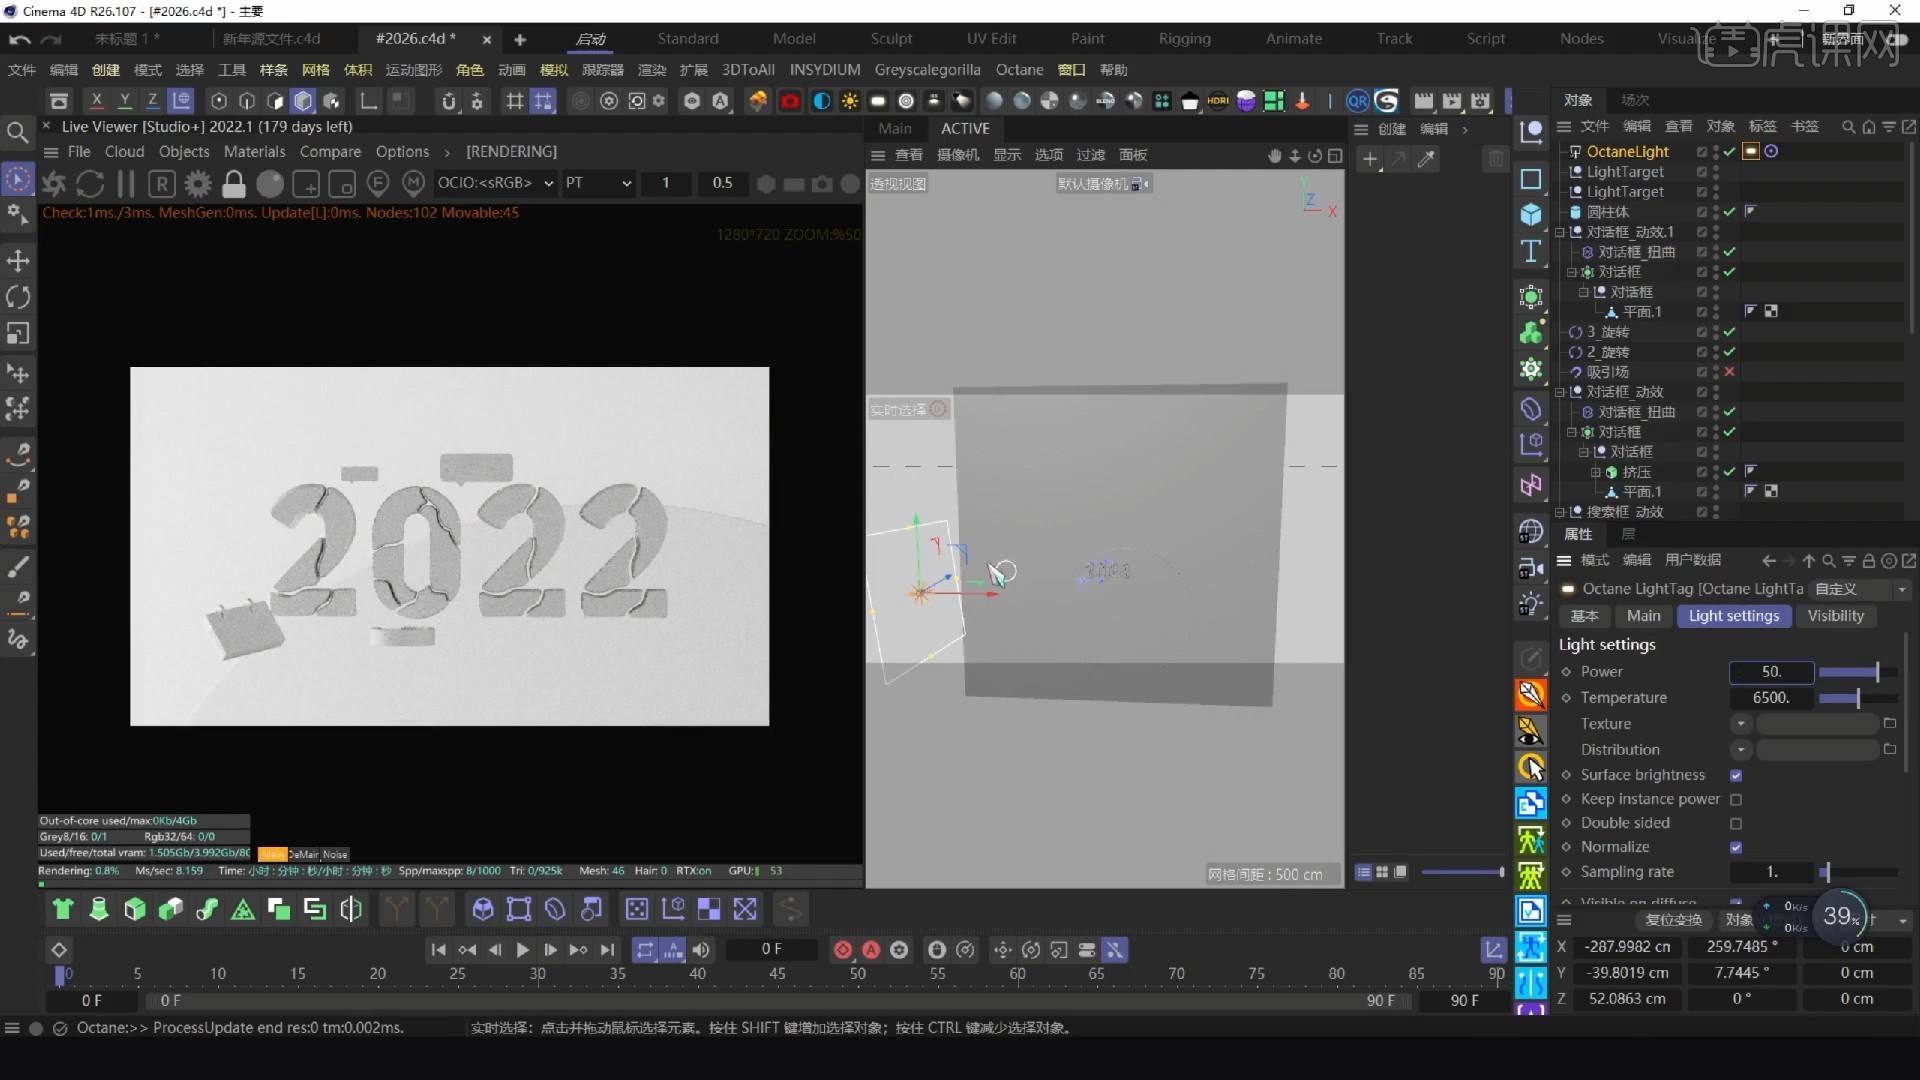The width and height of the screenshot is (1920, 1080).
Task: Switch to the attributes Main tab
Action: coord(1643,616)
